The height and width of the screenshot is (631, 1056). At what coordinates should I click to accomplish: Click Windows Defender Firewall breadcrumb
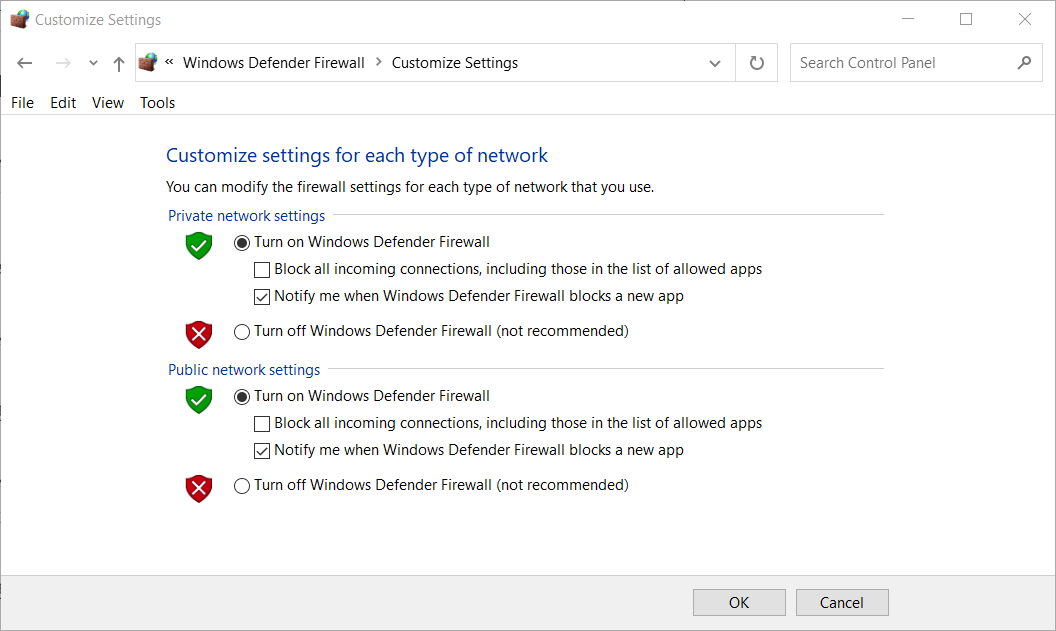tap(274, 63)
